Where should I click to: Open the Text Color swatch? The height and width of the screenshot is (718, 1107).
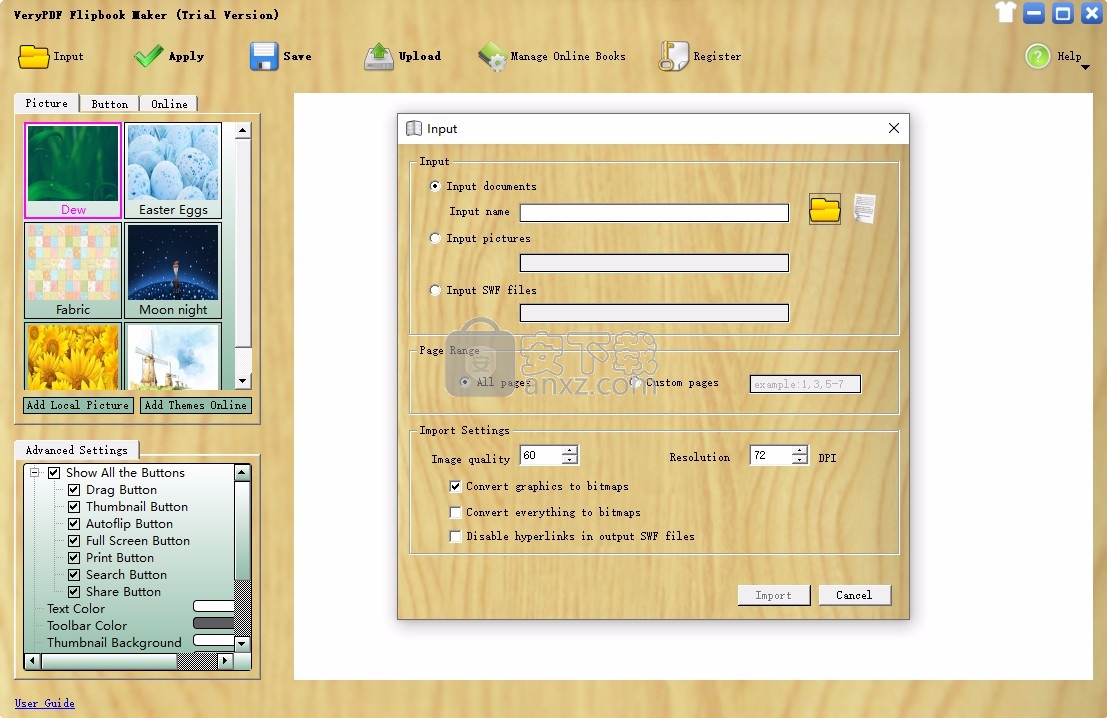(x=214, y=606)
